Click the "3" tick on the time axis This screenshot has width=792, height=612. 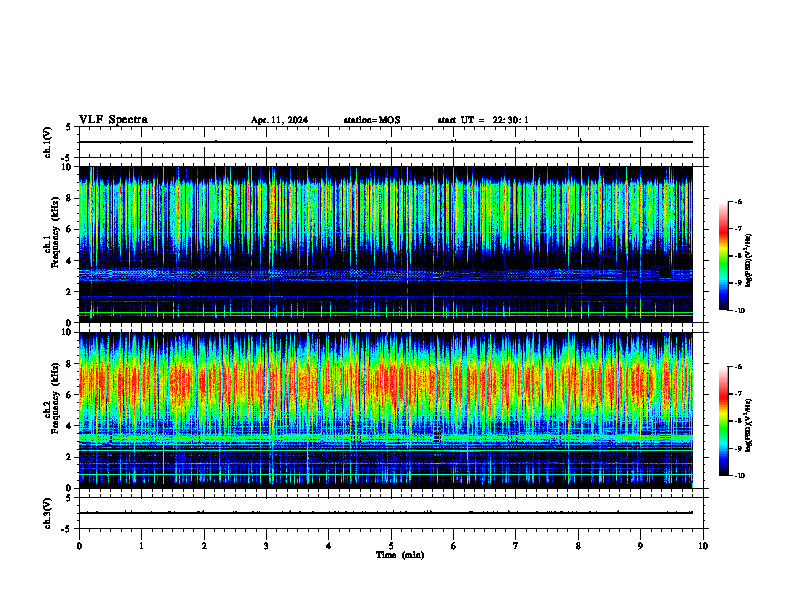click(266, 546)
